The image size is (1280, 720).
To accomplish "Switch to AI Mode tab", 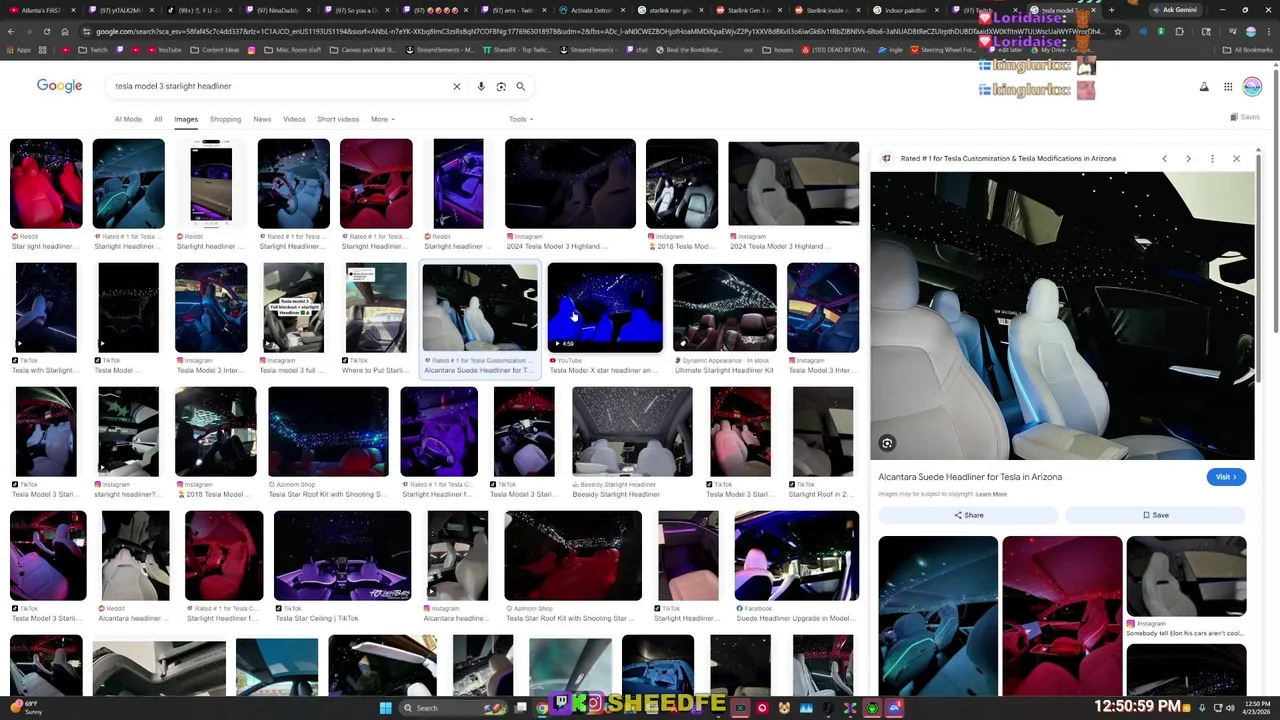I will click(x=128, y=119).
